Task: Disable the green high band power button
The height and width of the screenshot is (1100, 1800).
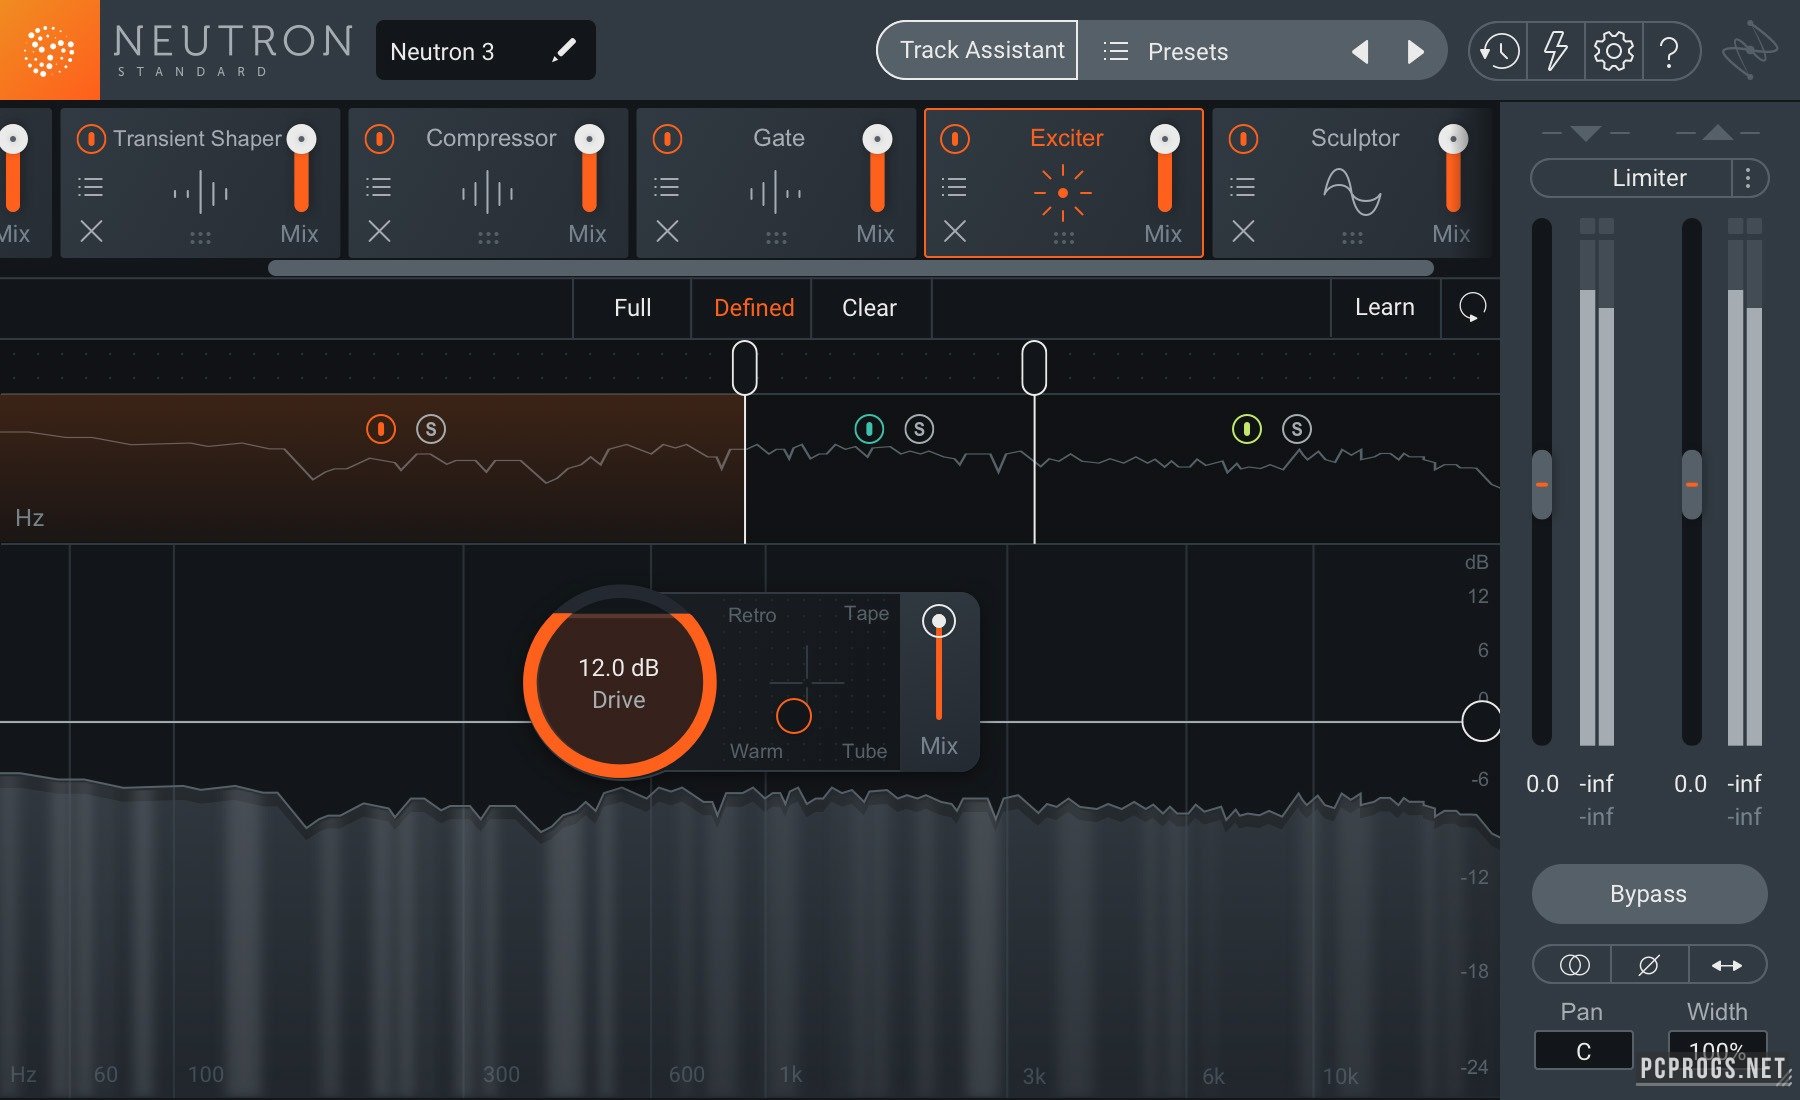Action: [1246, 429]
